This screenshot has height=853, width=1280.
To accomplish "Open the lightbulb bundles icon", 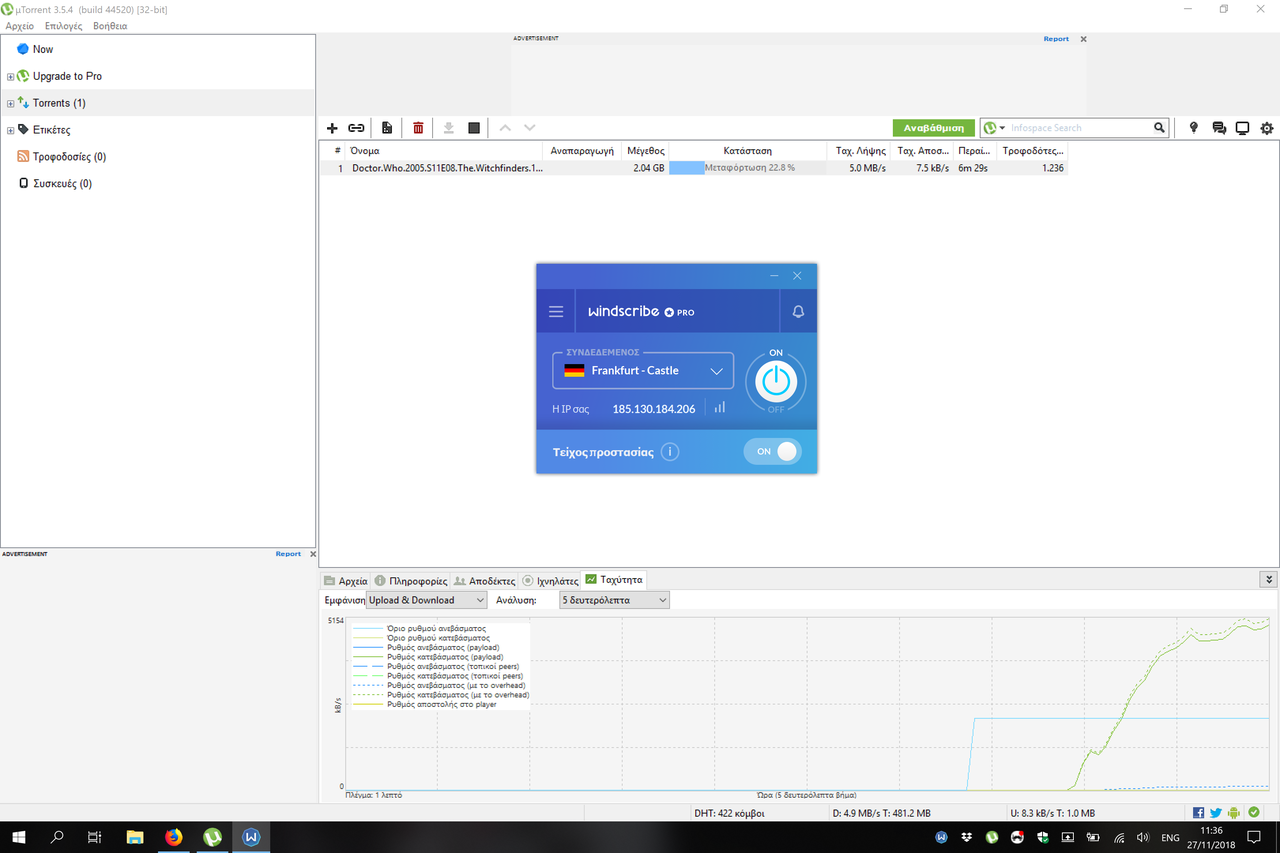I will [1193, 128].
